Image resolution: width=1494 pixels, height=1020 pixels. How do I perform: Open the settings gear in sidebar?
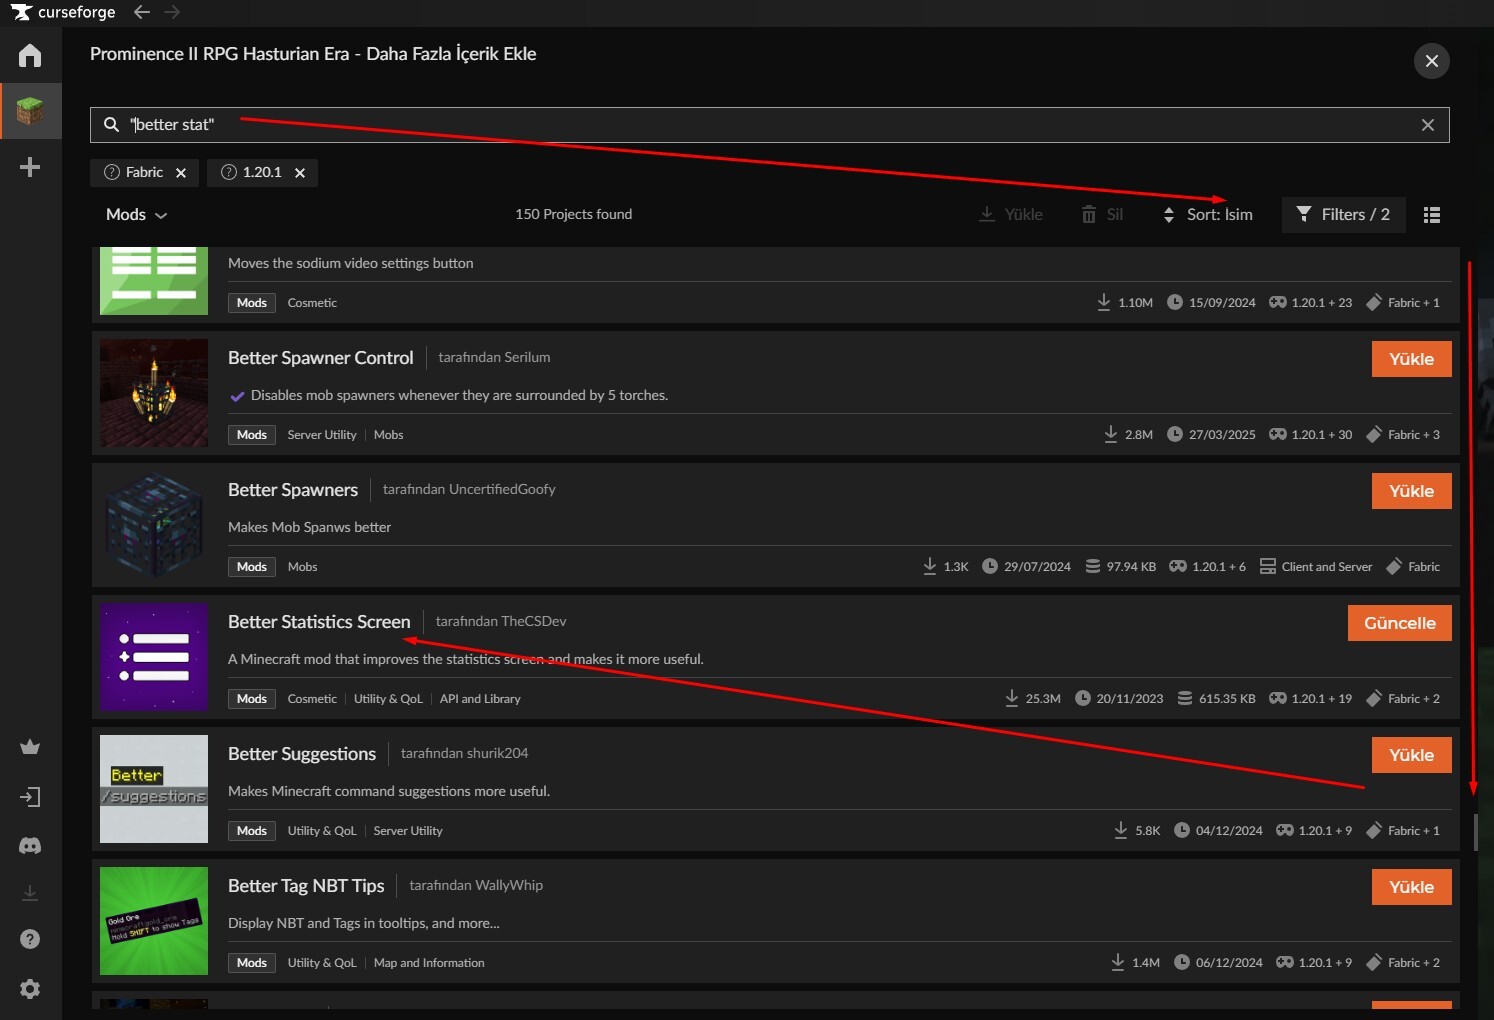(x=30, y=989)
